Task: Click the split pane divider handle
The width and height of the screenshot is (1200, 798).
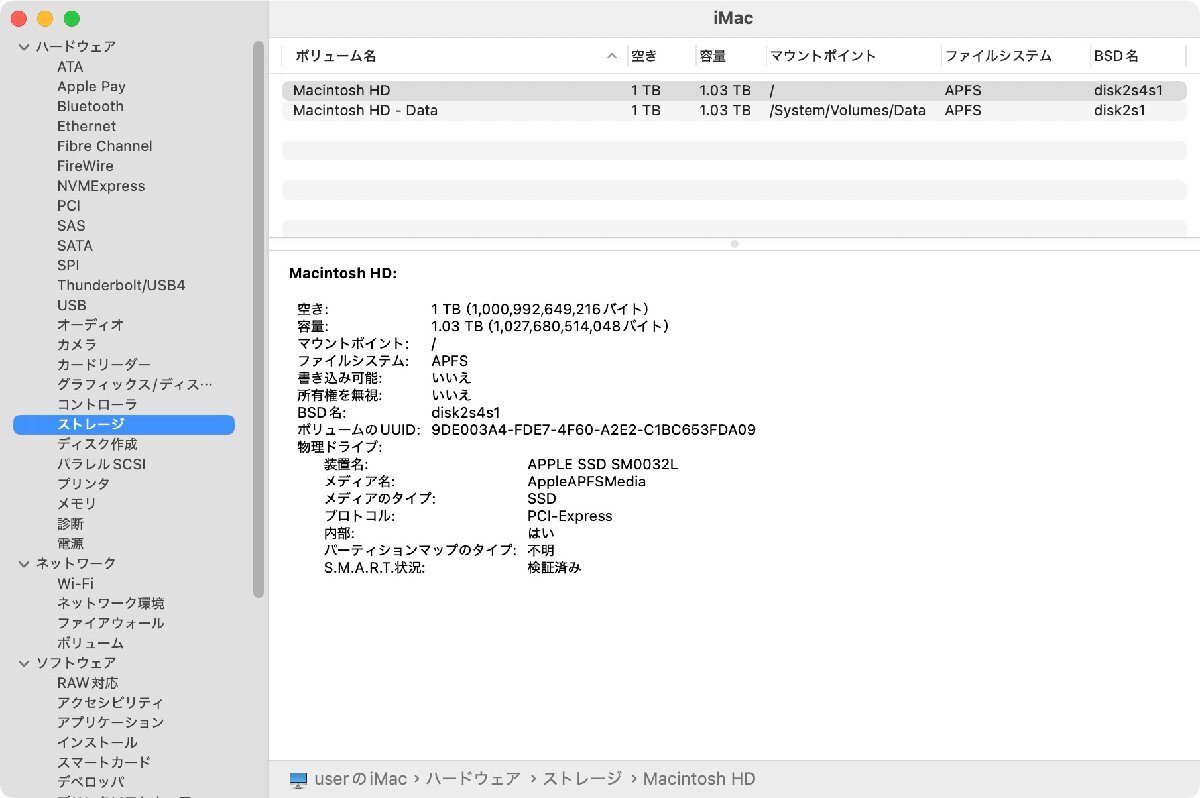Action: (x=734, y=244)
